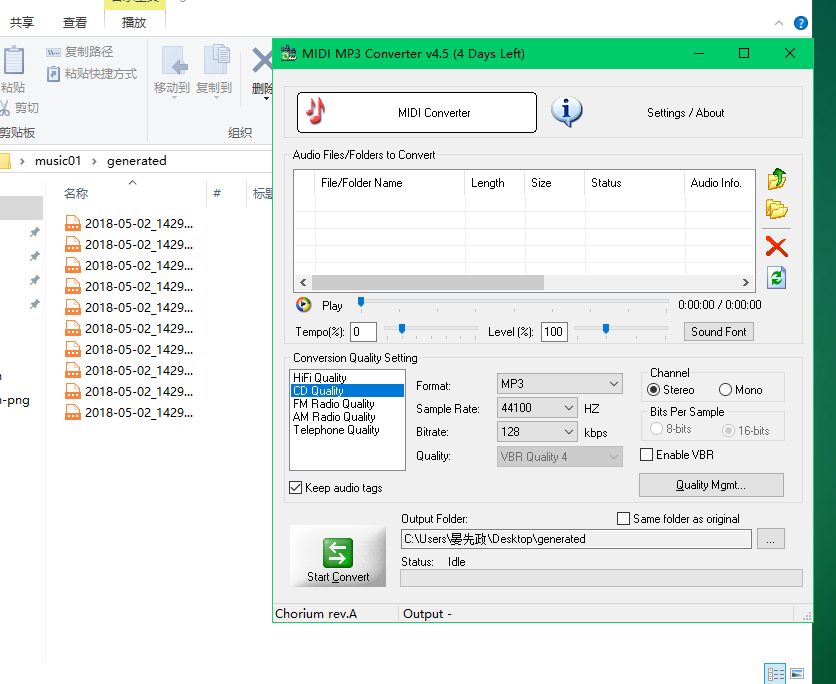This screenshot has height=684, width=836.
Task: Collapse the Explorer ribbon with the chevron
Action: (779, 23)
